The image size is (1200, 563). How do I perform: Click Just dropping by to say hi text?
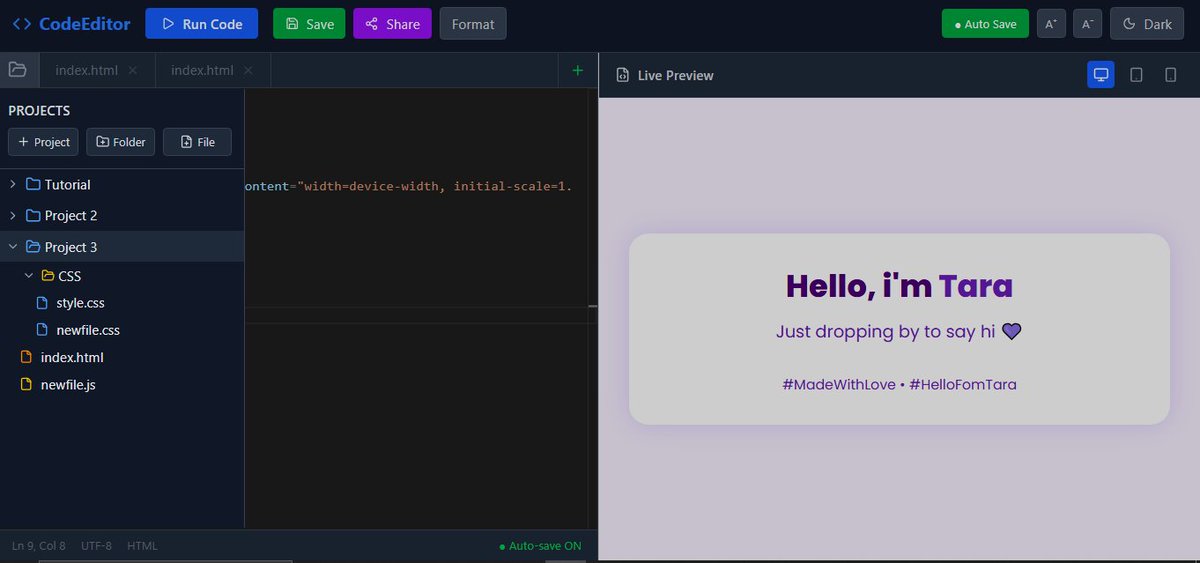coord(899,331)
